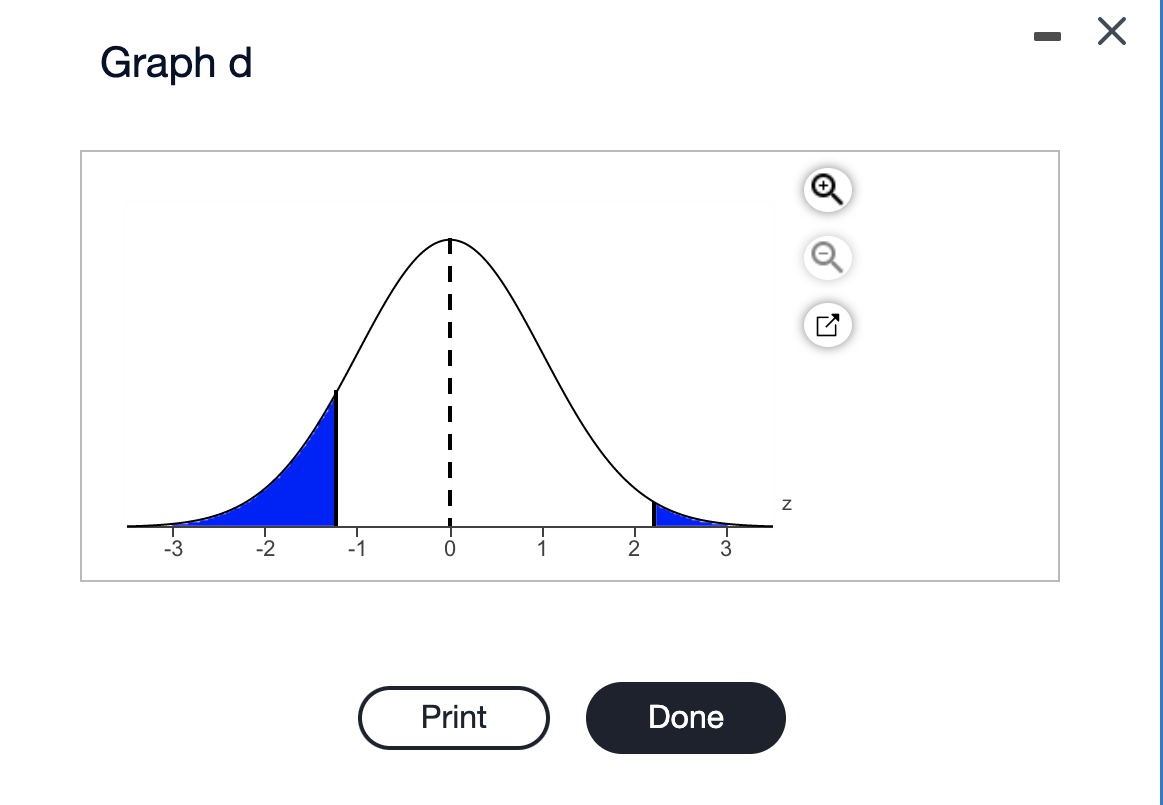Click the zoom-in magnifier icon
1163x805 pixels.
click(x=826, y=189)
